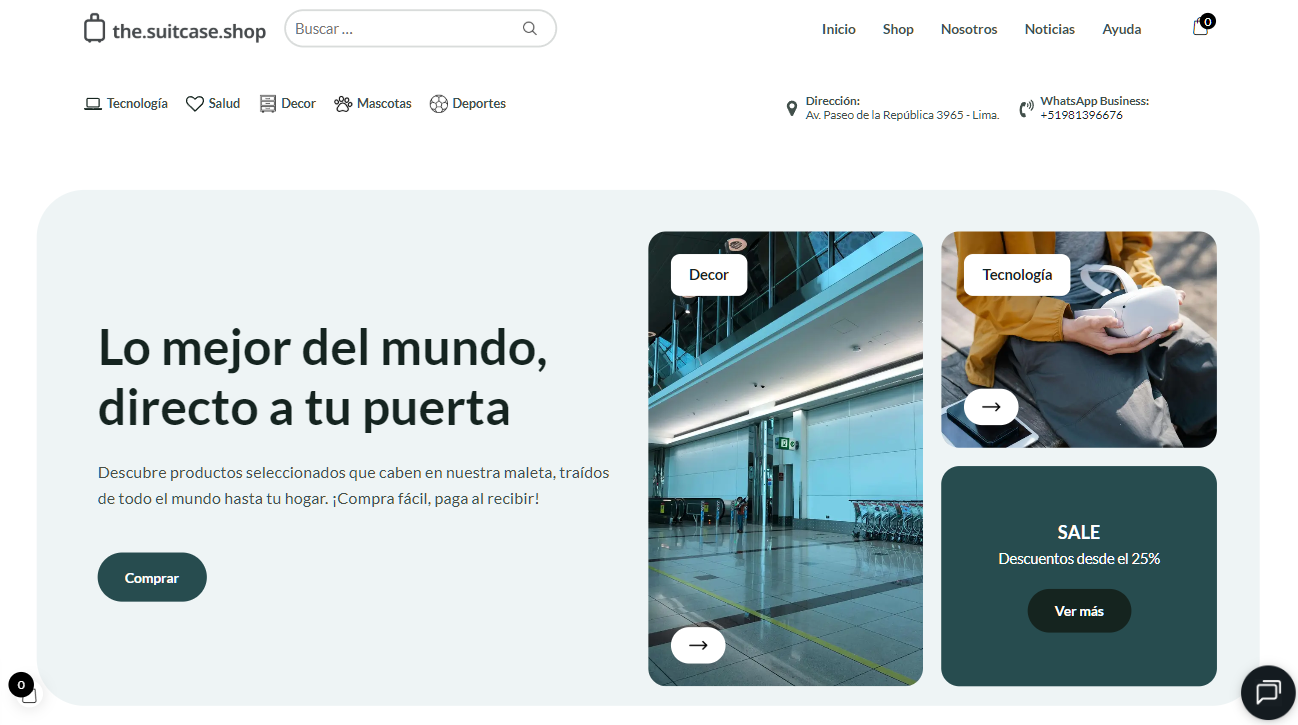Click the location pin icon next to Dirección
Image resolution: width=1298 pixels, height=725 pixels.
pos(791,107)
